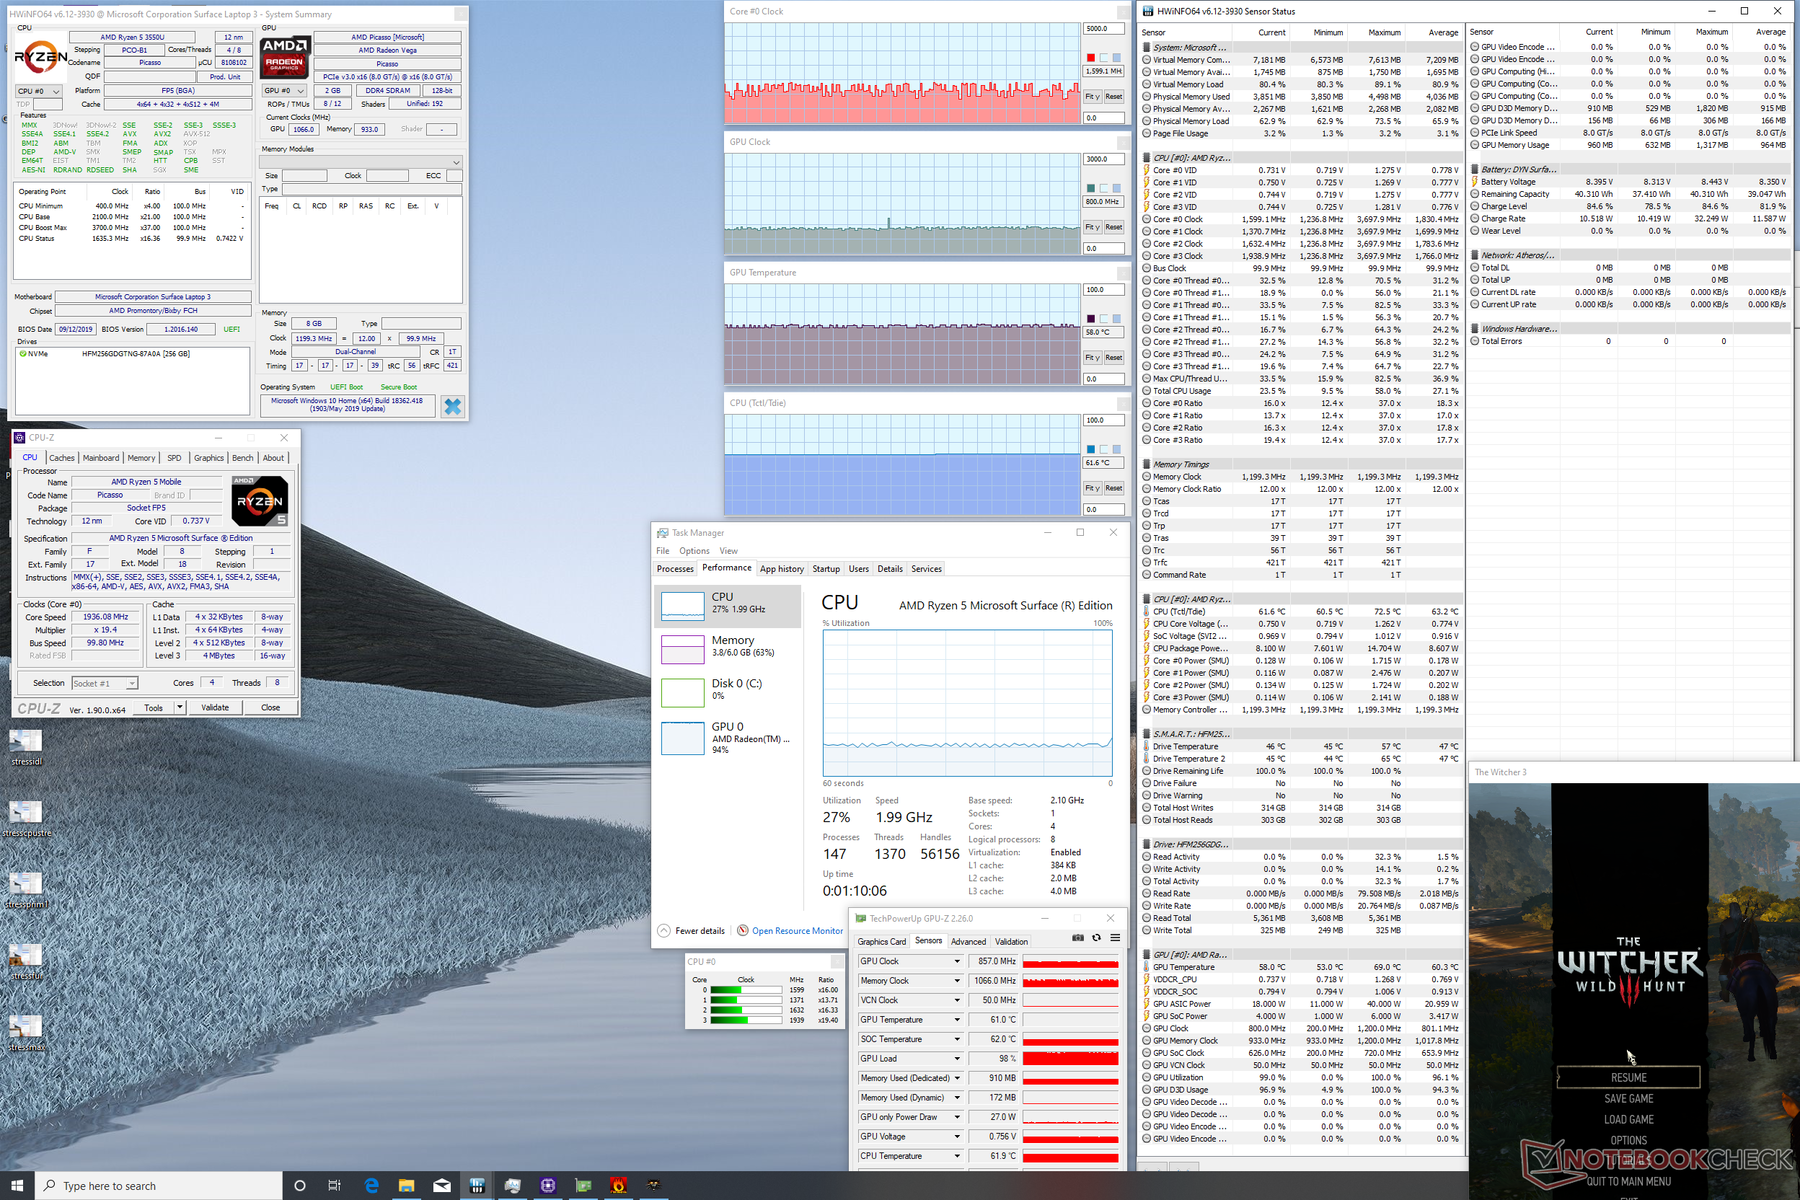Viewport: 1800px width, 1200px height.
Task: Open the stressprim1 desktop shortcut
Action: coord(26,890)
